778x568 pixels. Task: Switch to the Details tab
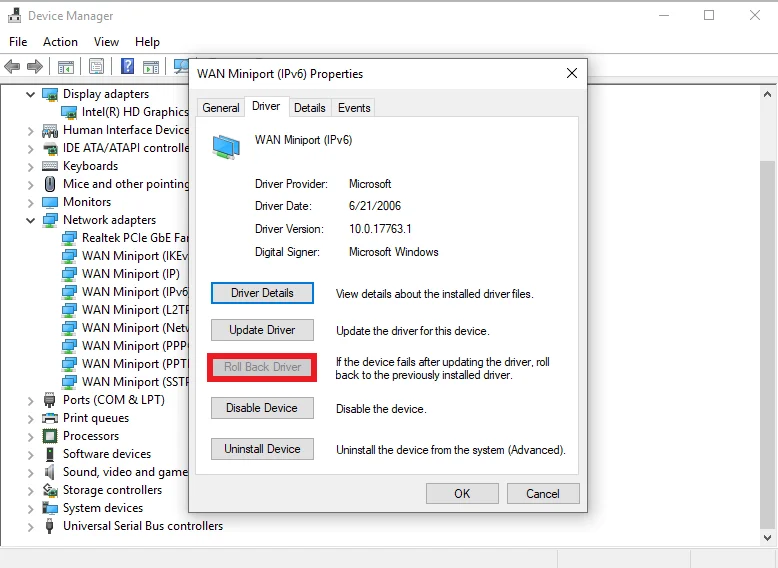[x=310, y=108]
